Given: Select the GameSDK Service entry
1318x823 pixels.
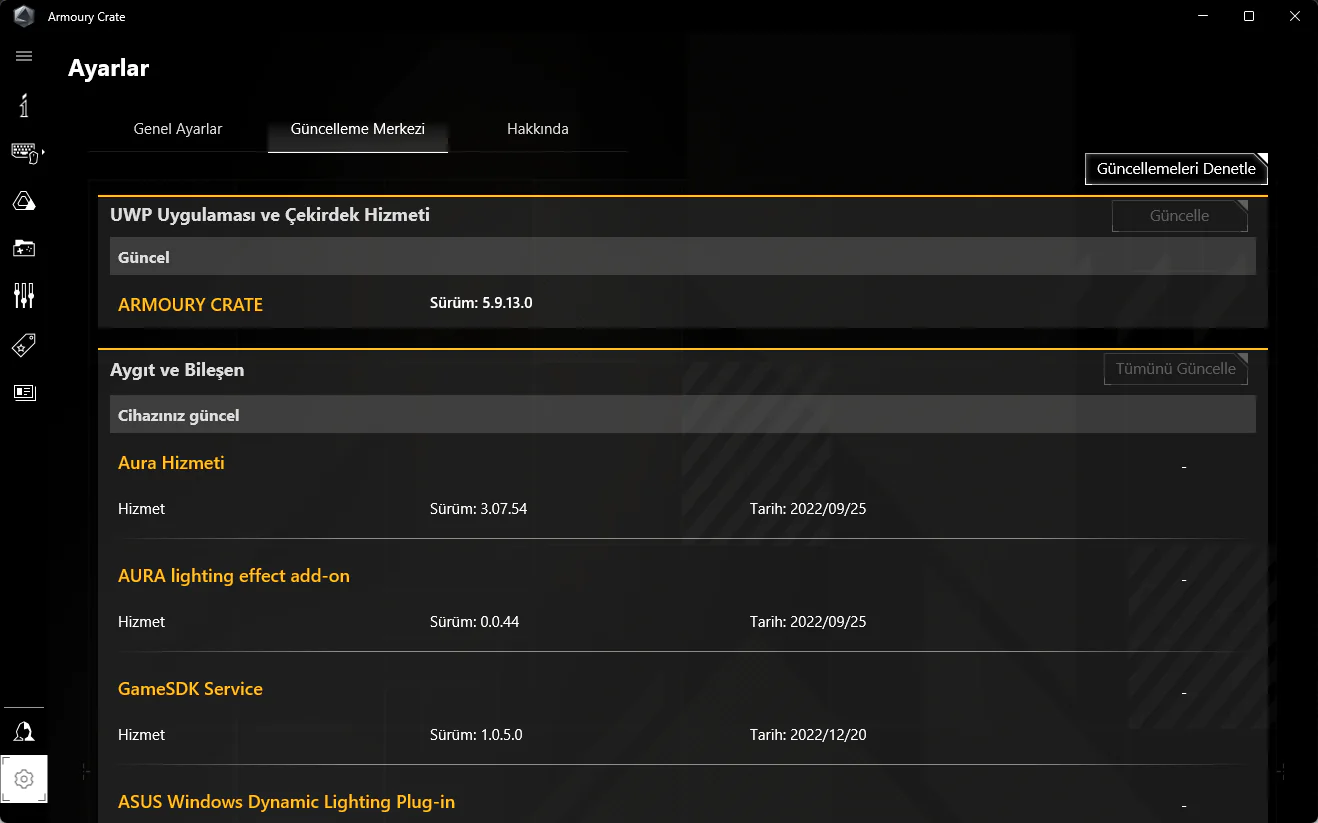Looking at the screenshot, I should (190, 689).
